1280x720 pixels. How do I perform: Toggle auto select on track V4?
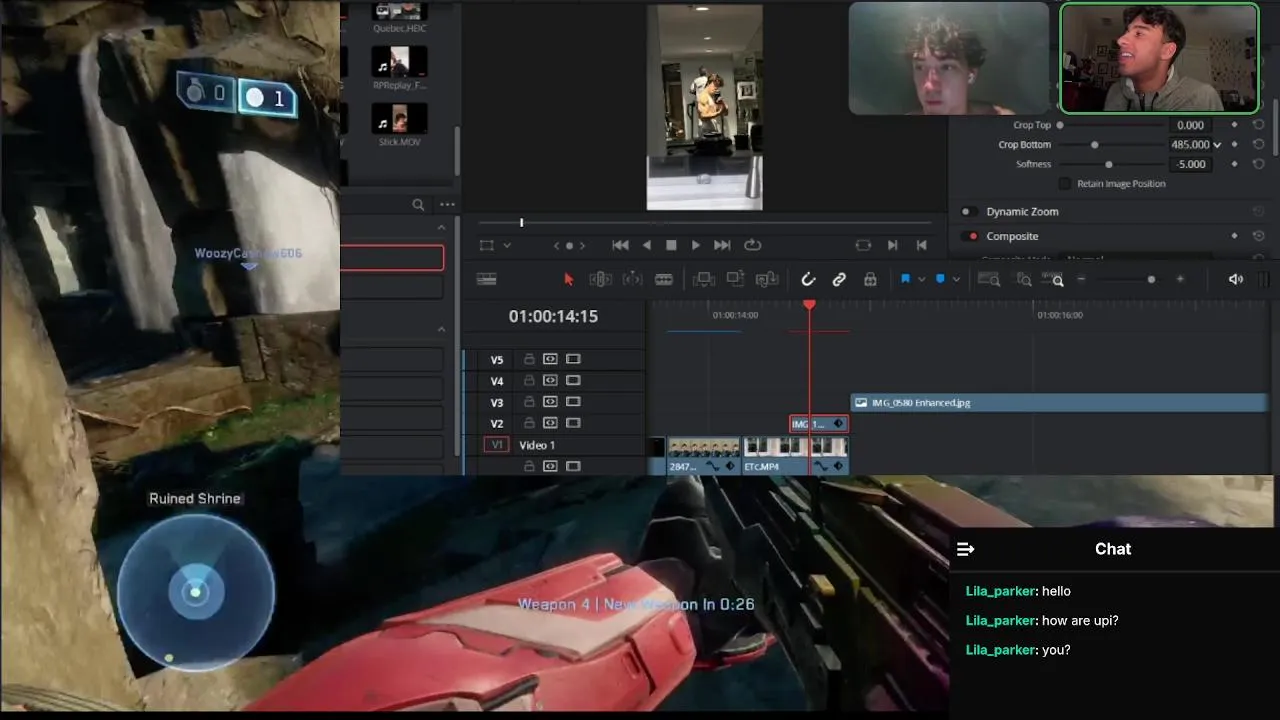[550, 381]
